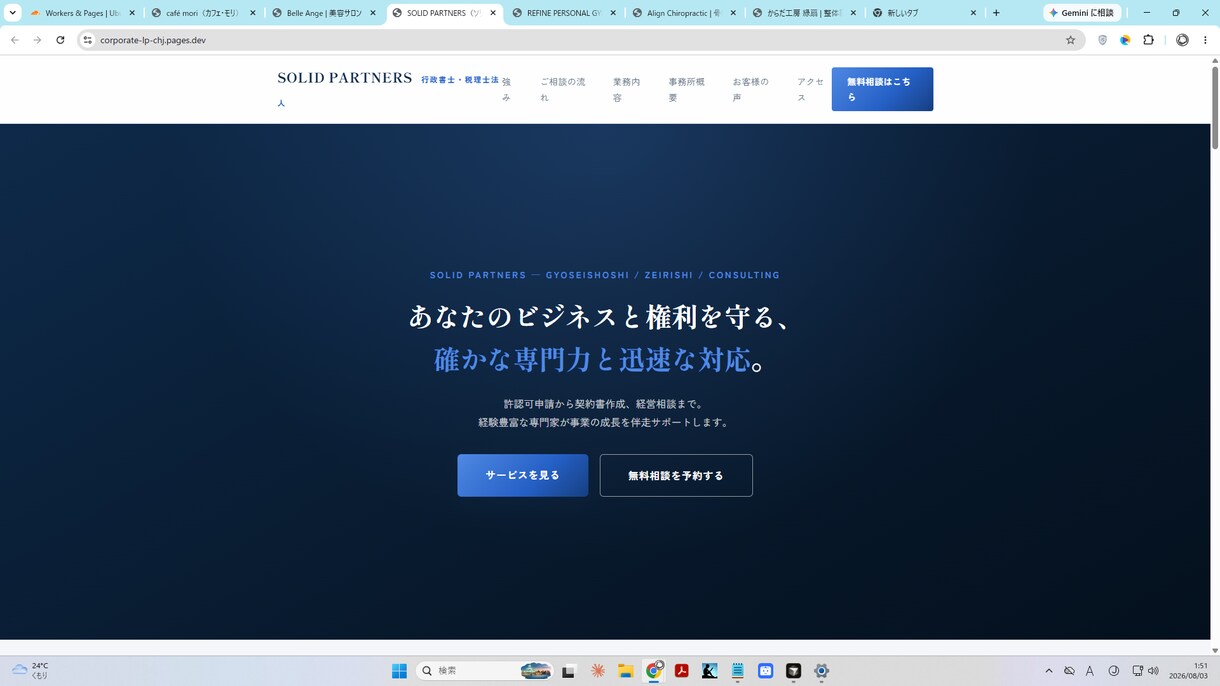
Task: Click the SOLID PARTNERS site logo
Action: tap(345, 78)
